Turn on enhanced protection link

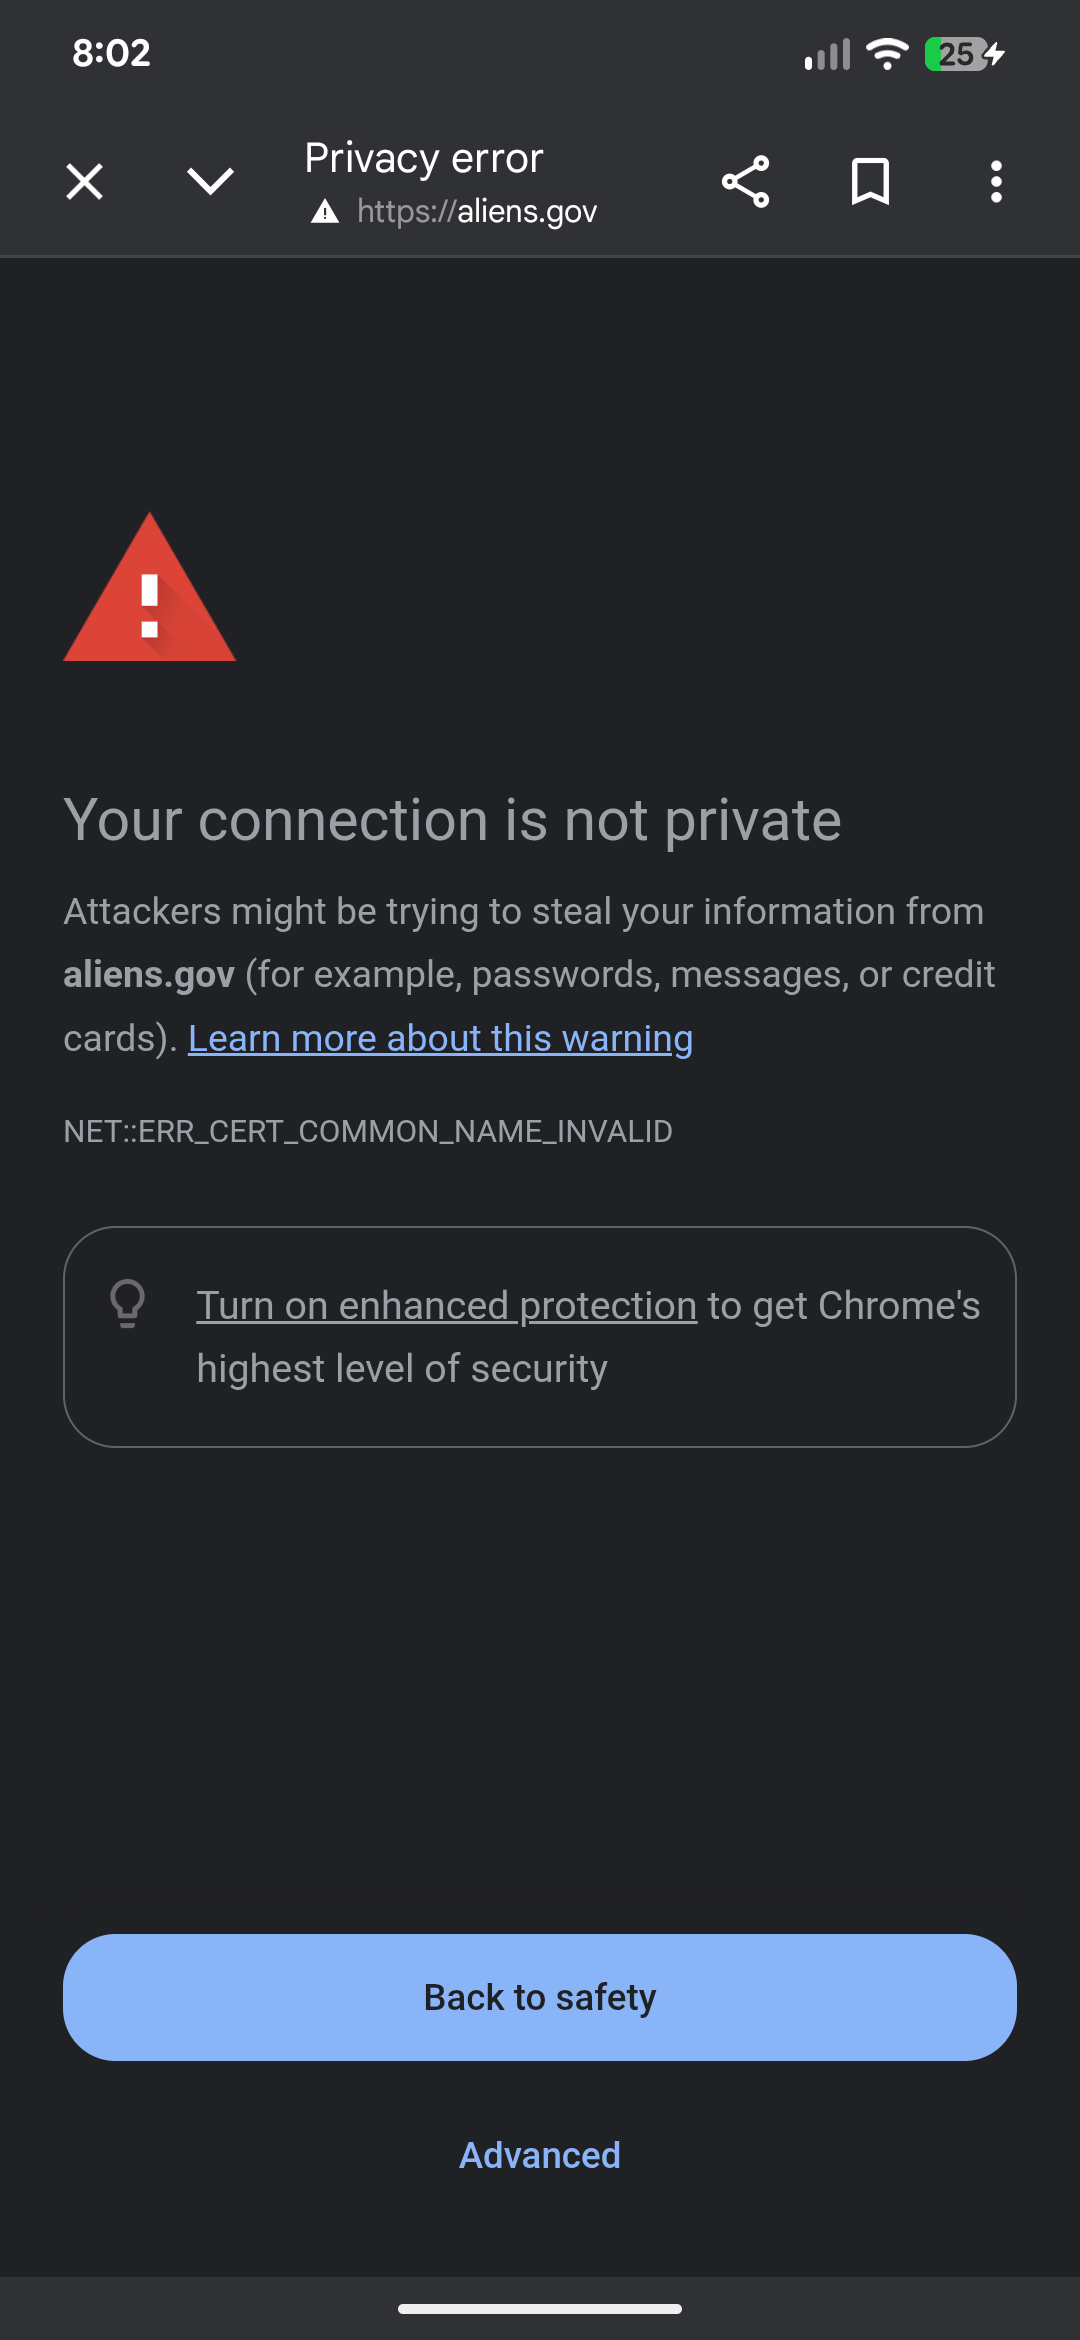(446, 1305)
